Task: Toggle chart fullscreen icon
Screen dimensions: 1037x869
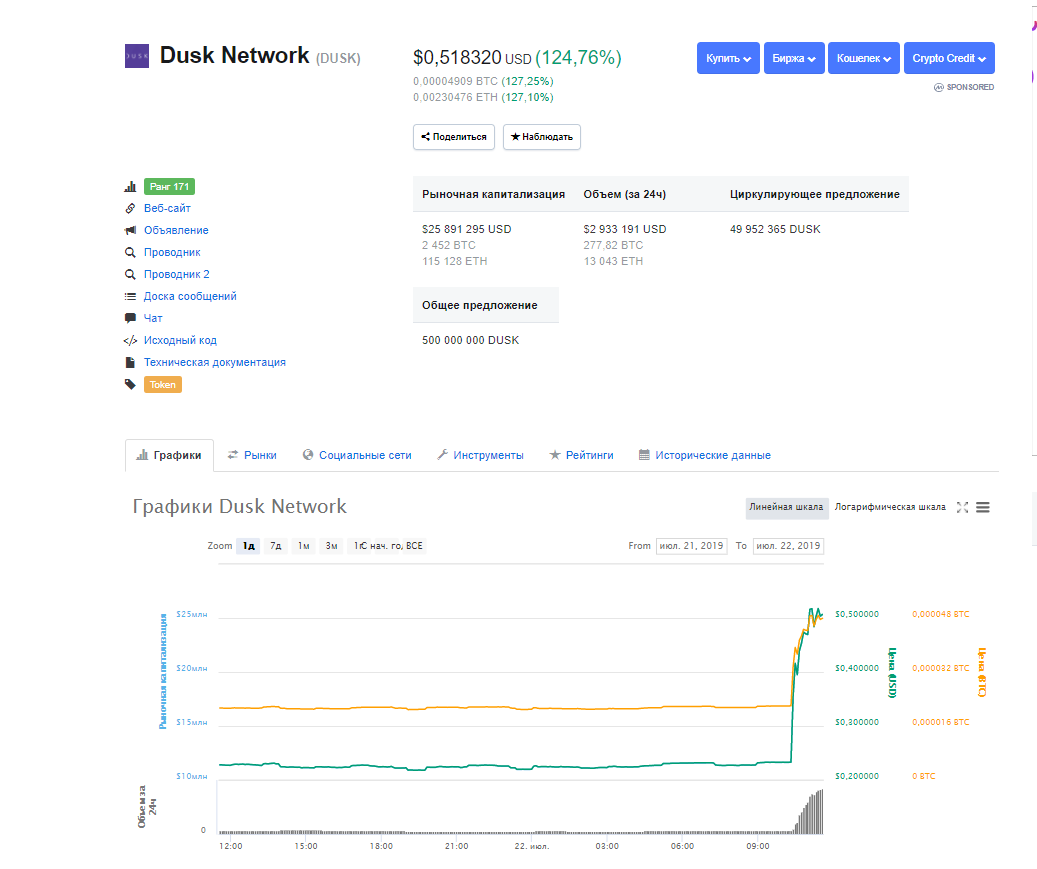Action: [x=962, y=507]
